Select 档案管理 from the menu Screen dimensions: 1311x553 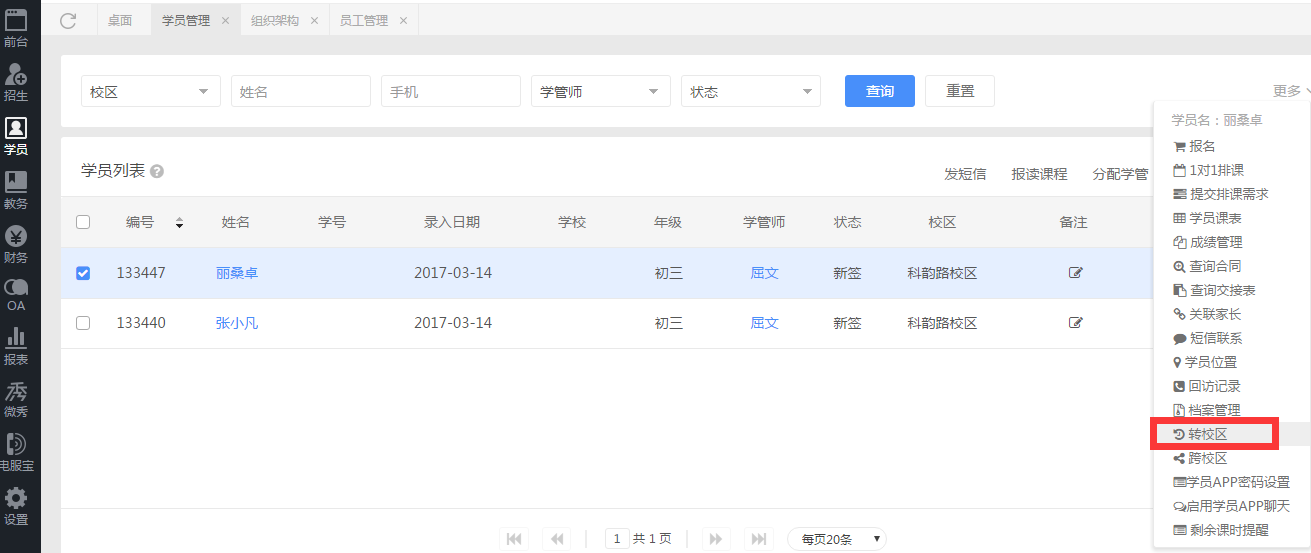click(x=1207, y=410)
